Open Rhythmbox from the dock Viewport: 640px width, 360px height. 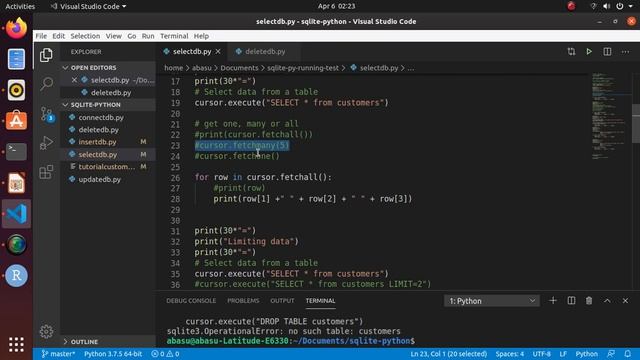(16, 90)
